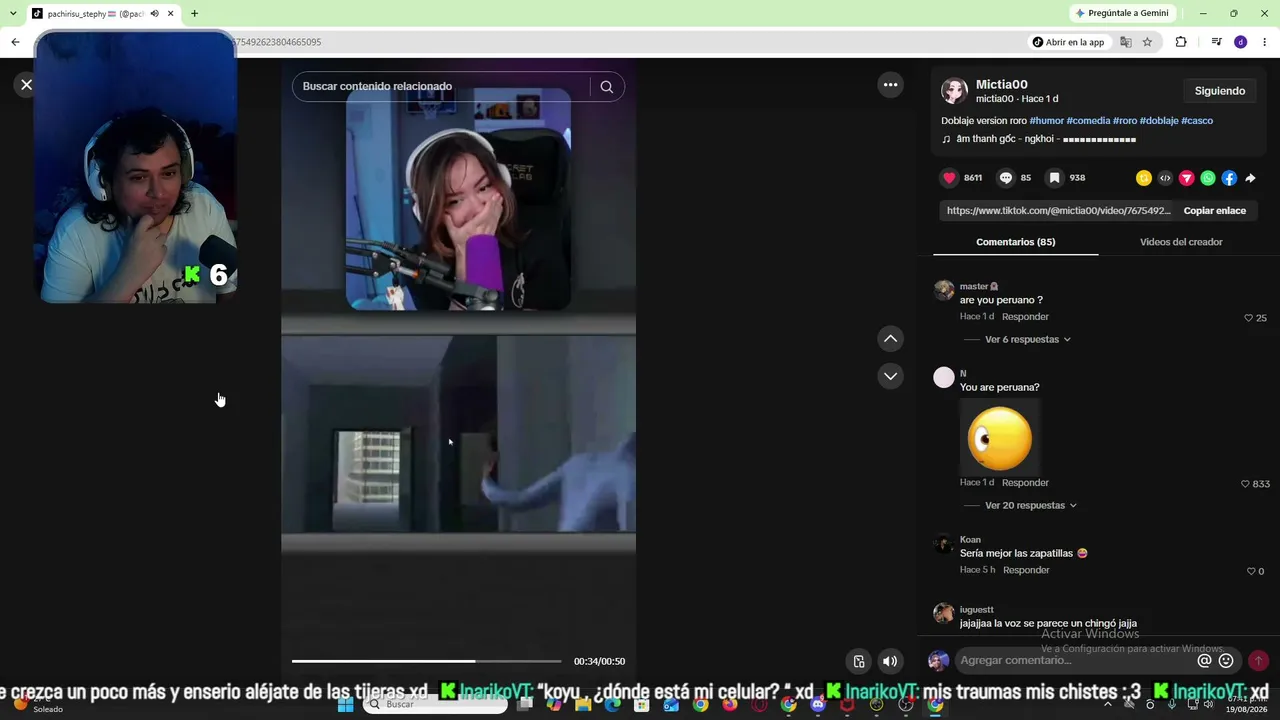Select the 'Comentarios (85)' tab

point(1016,242)
